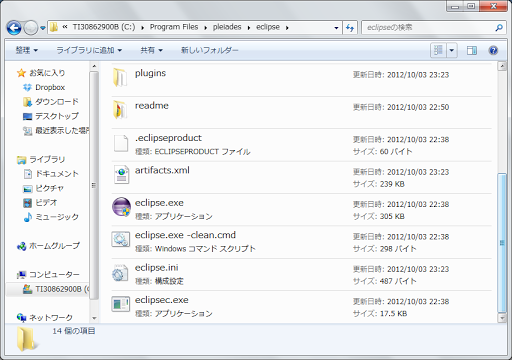Open the 整理 (Organize) menu

click(x=27, y=50)
